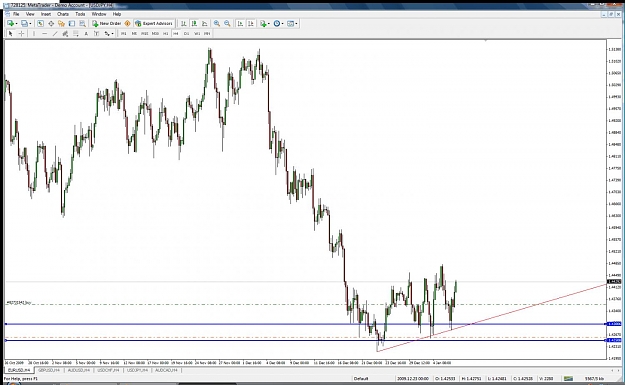Click the orange diamond icon beside New Order
The width and height of the screenshot is (625, 385).
point(128,24)
